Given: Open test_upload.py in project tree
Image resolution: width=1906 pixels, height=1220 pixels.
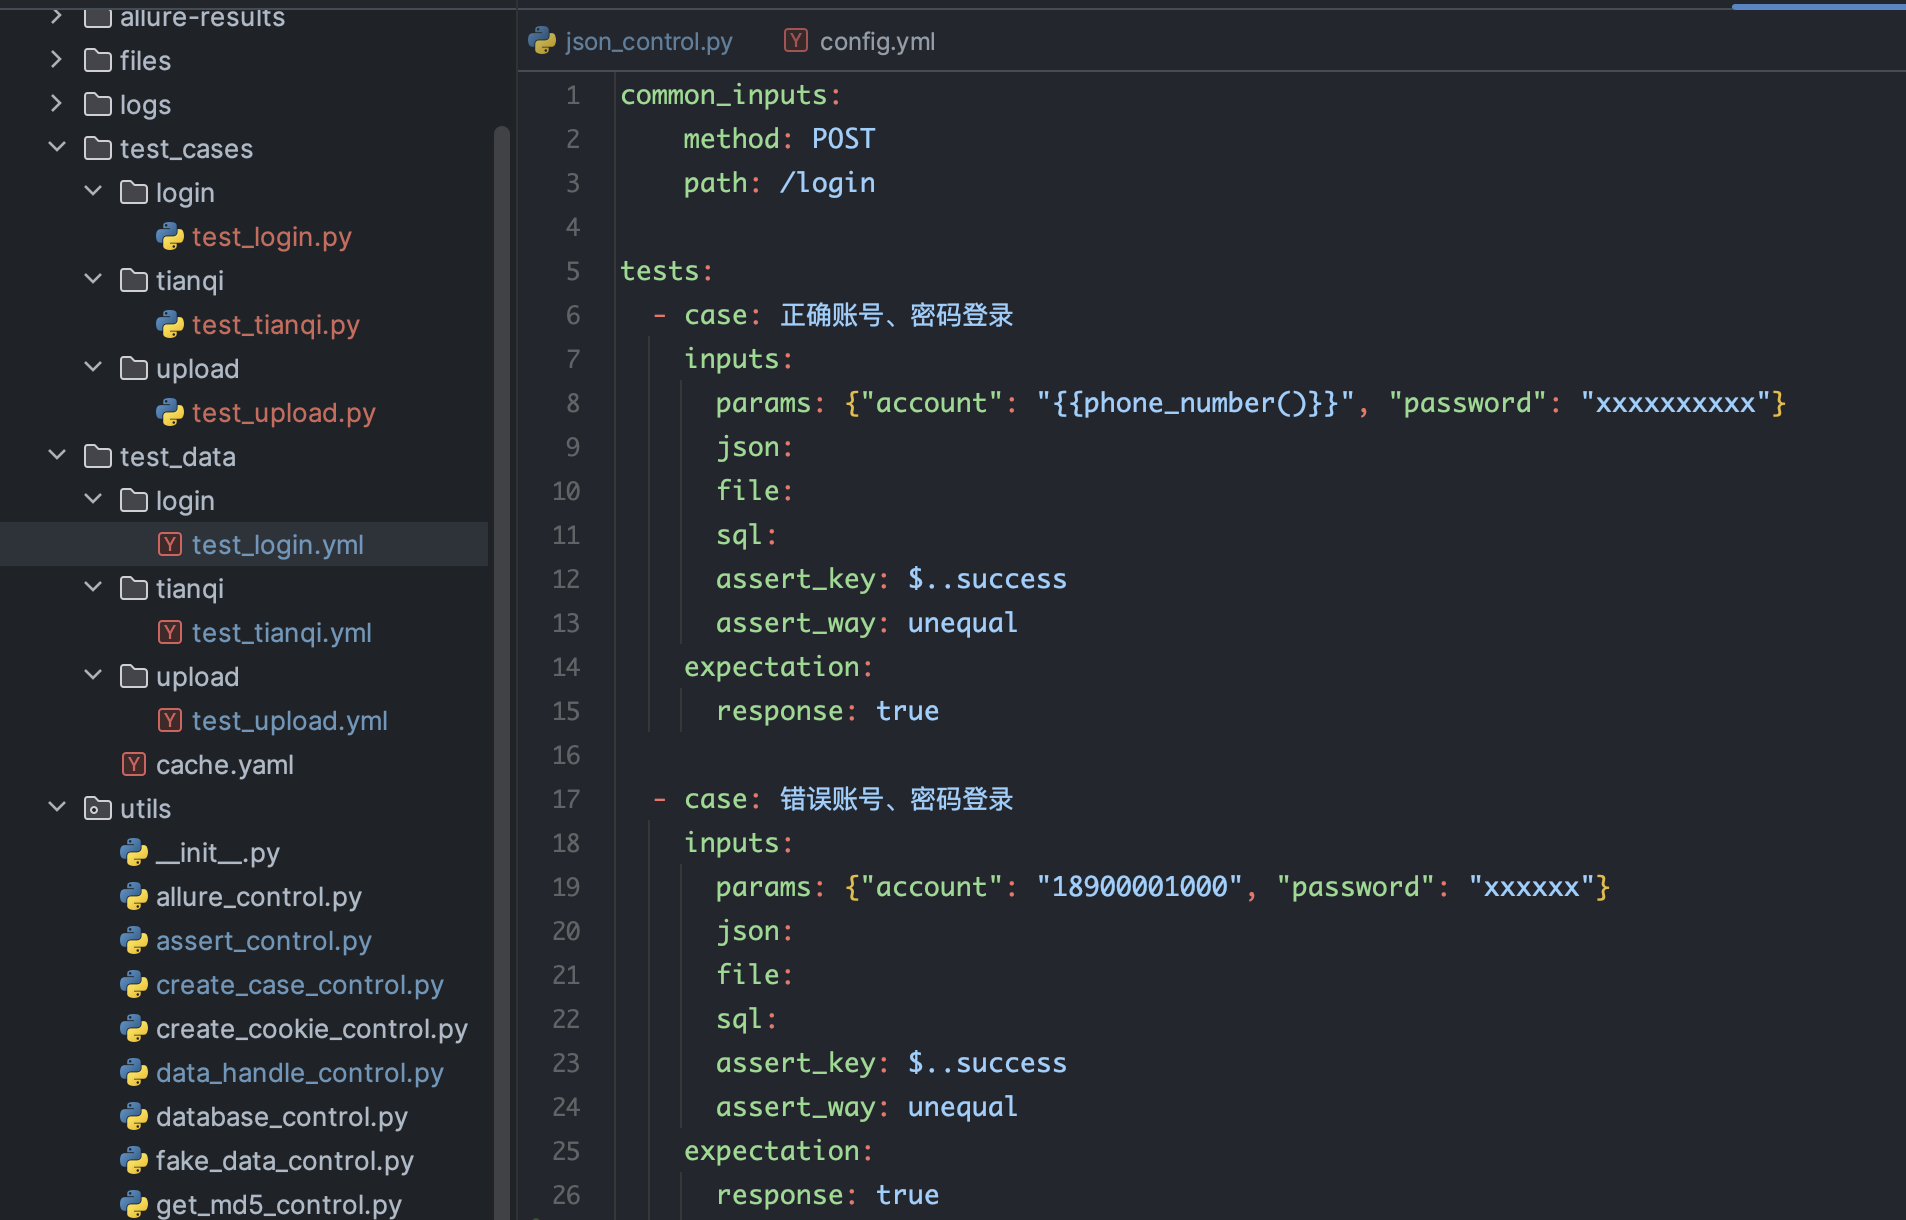Looking at the screenshot, I should [x=283, y=413].
